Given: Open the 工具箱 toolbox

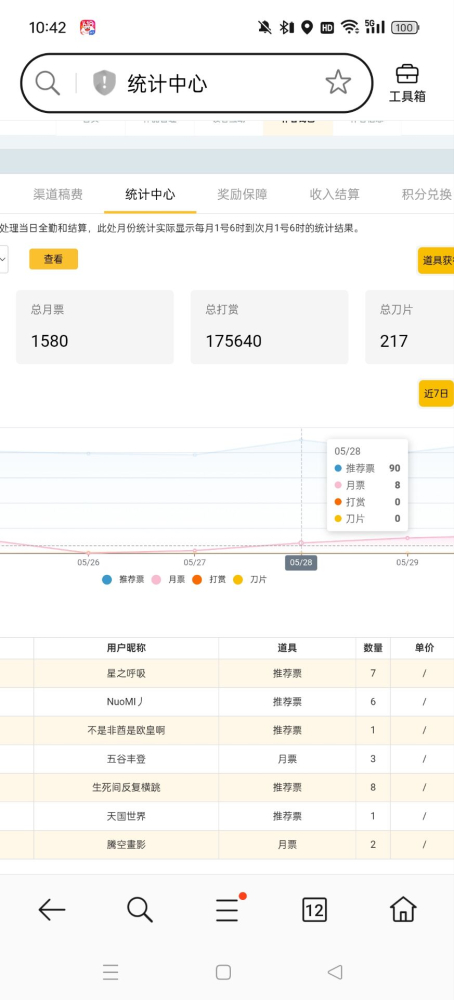Looking at the screenshot, I should pyautogui.click(x=407, y=84).
